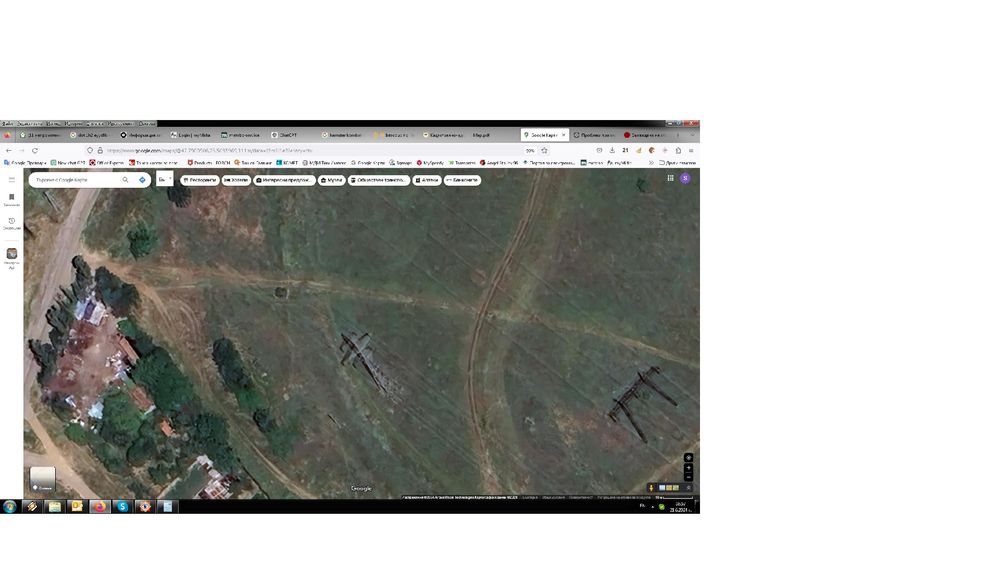The width and height of the screenshot is (1000, 563).
Task: Open directions with the blue diamond icon
Action: point(142,180)
